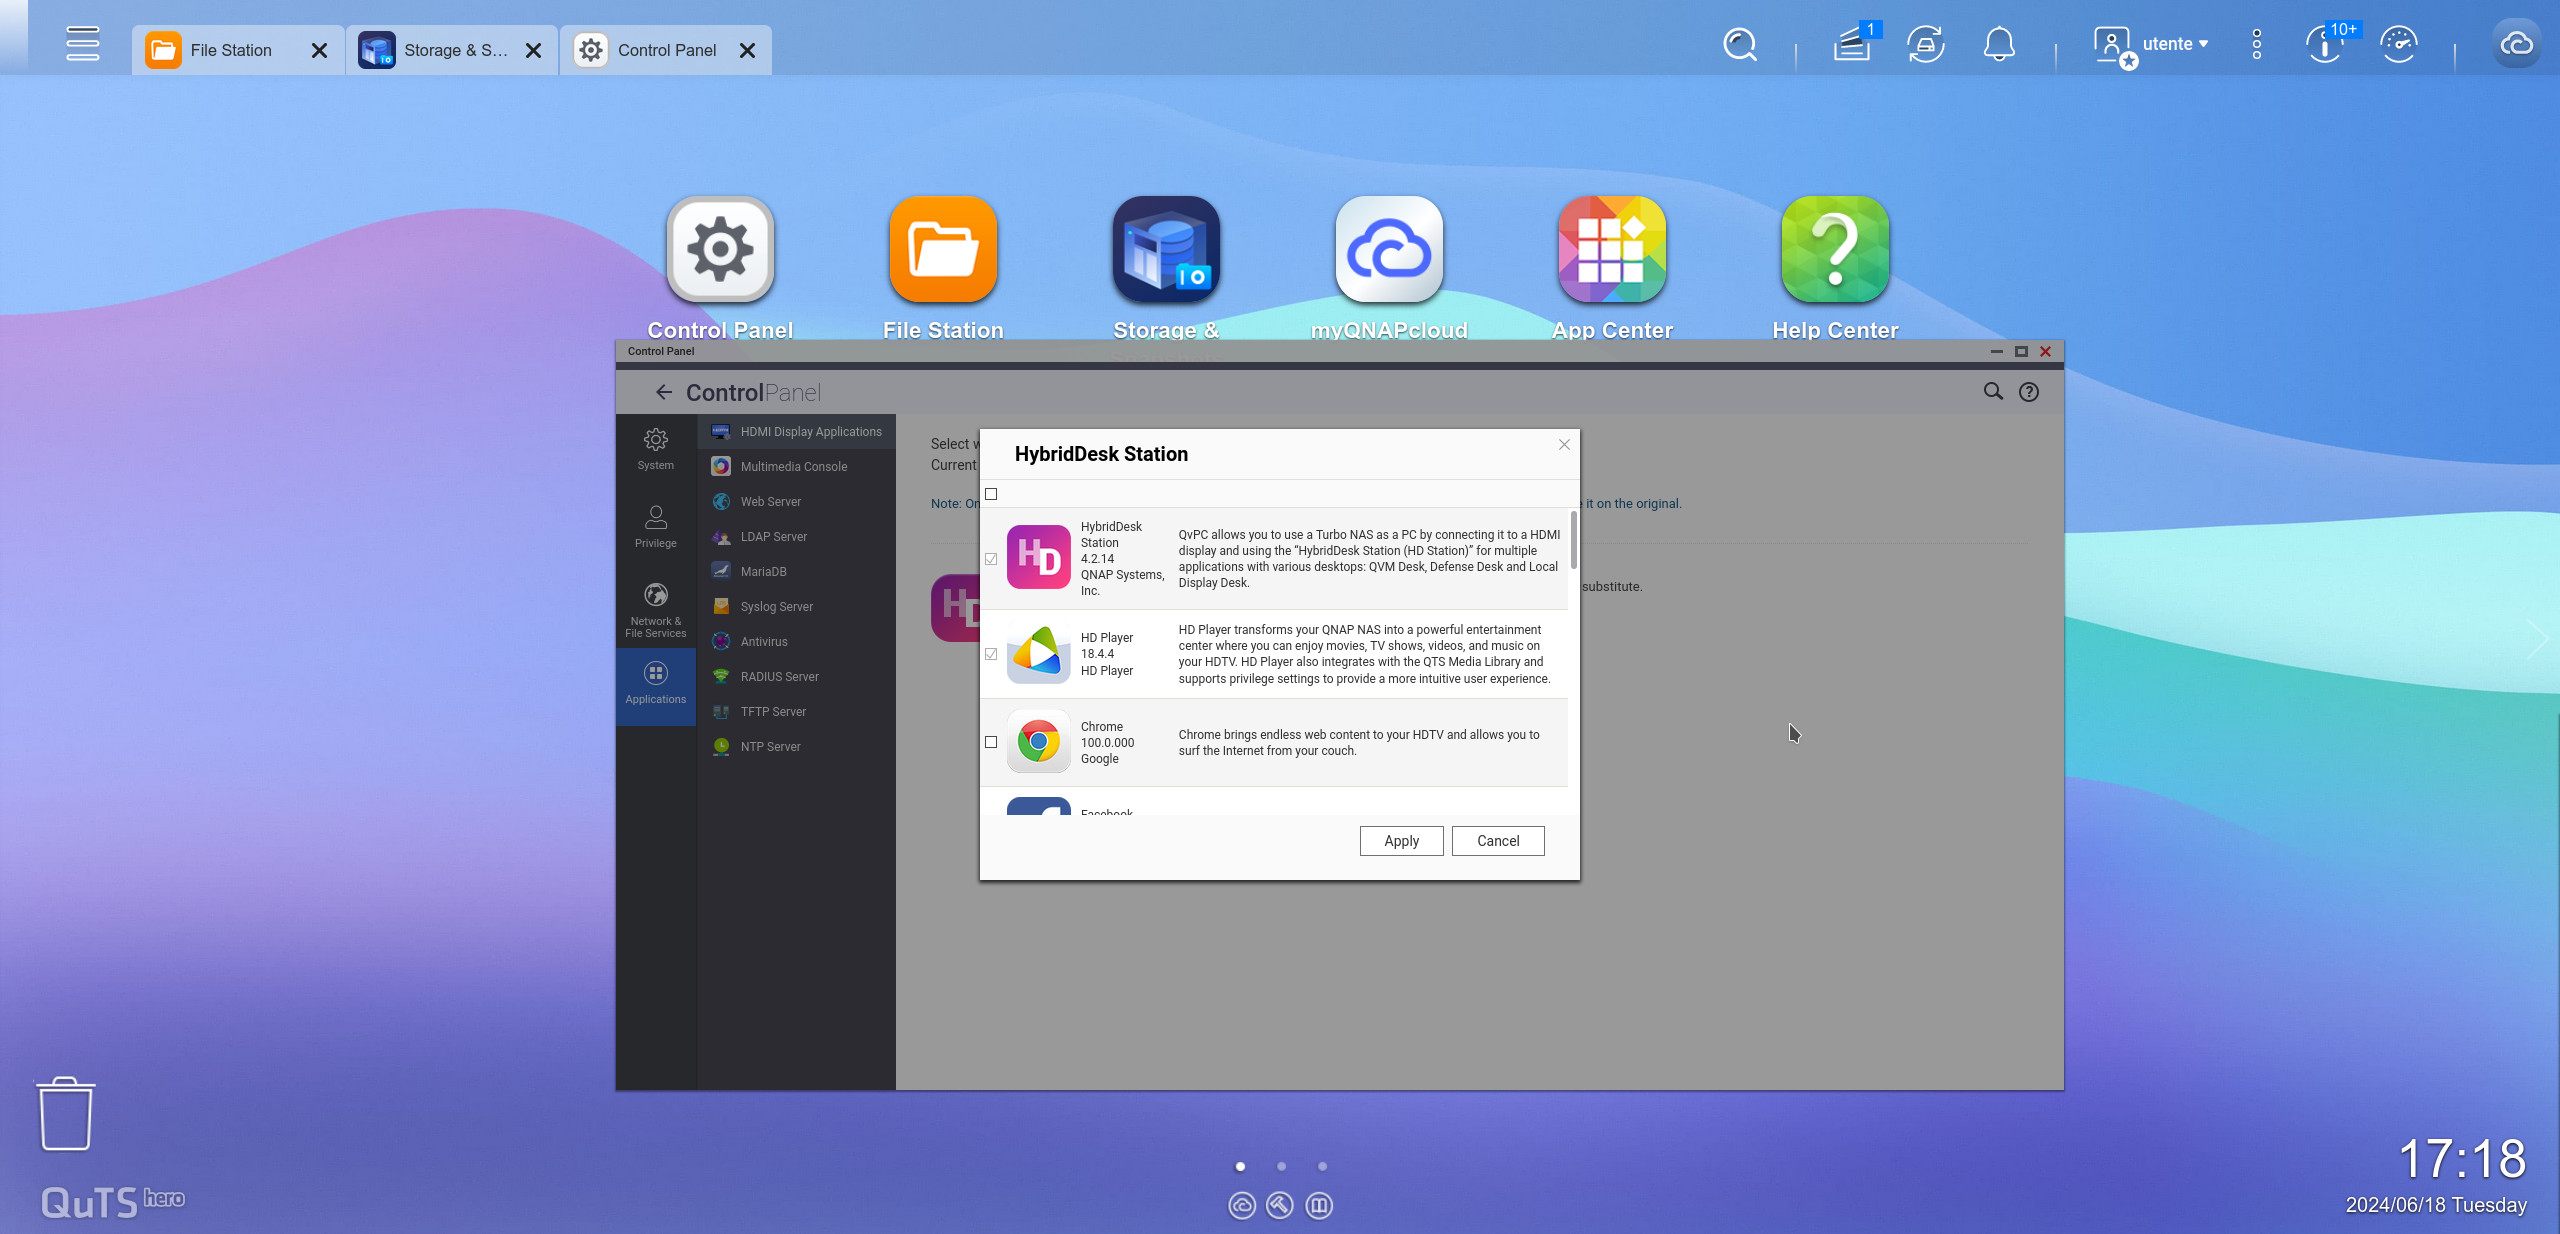Go to third desktop page dot
The height and width of the screenshot is (1234, 2560).
point(1322,1166)
